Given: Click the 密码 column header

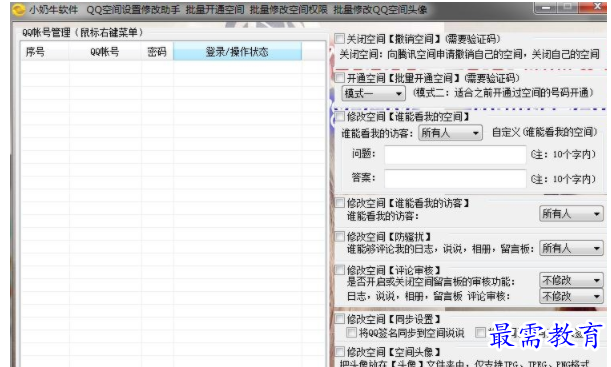Looking at the screenshot, I should point(157,51).
